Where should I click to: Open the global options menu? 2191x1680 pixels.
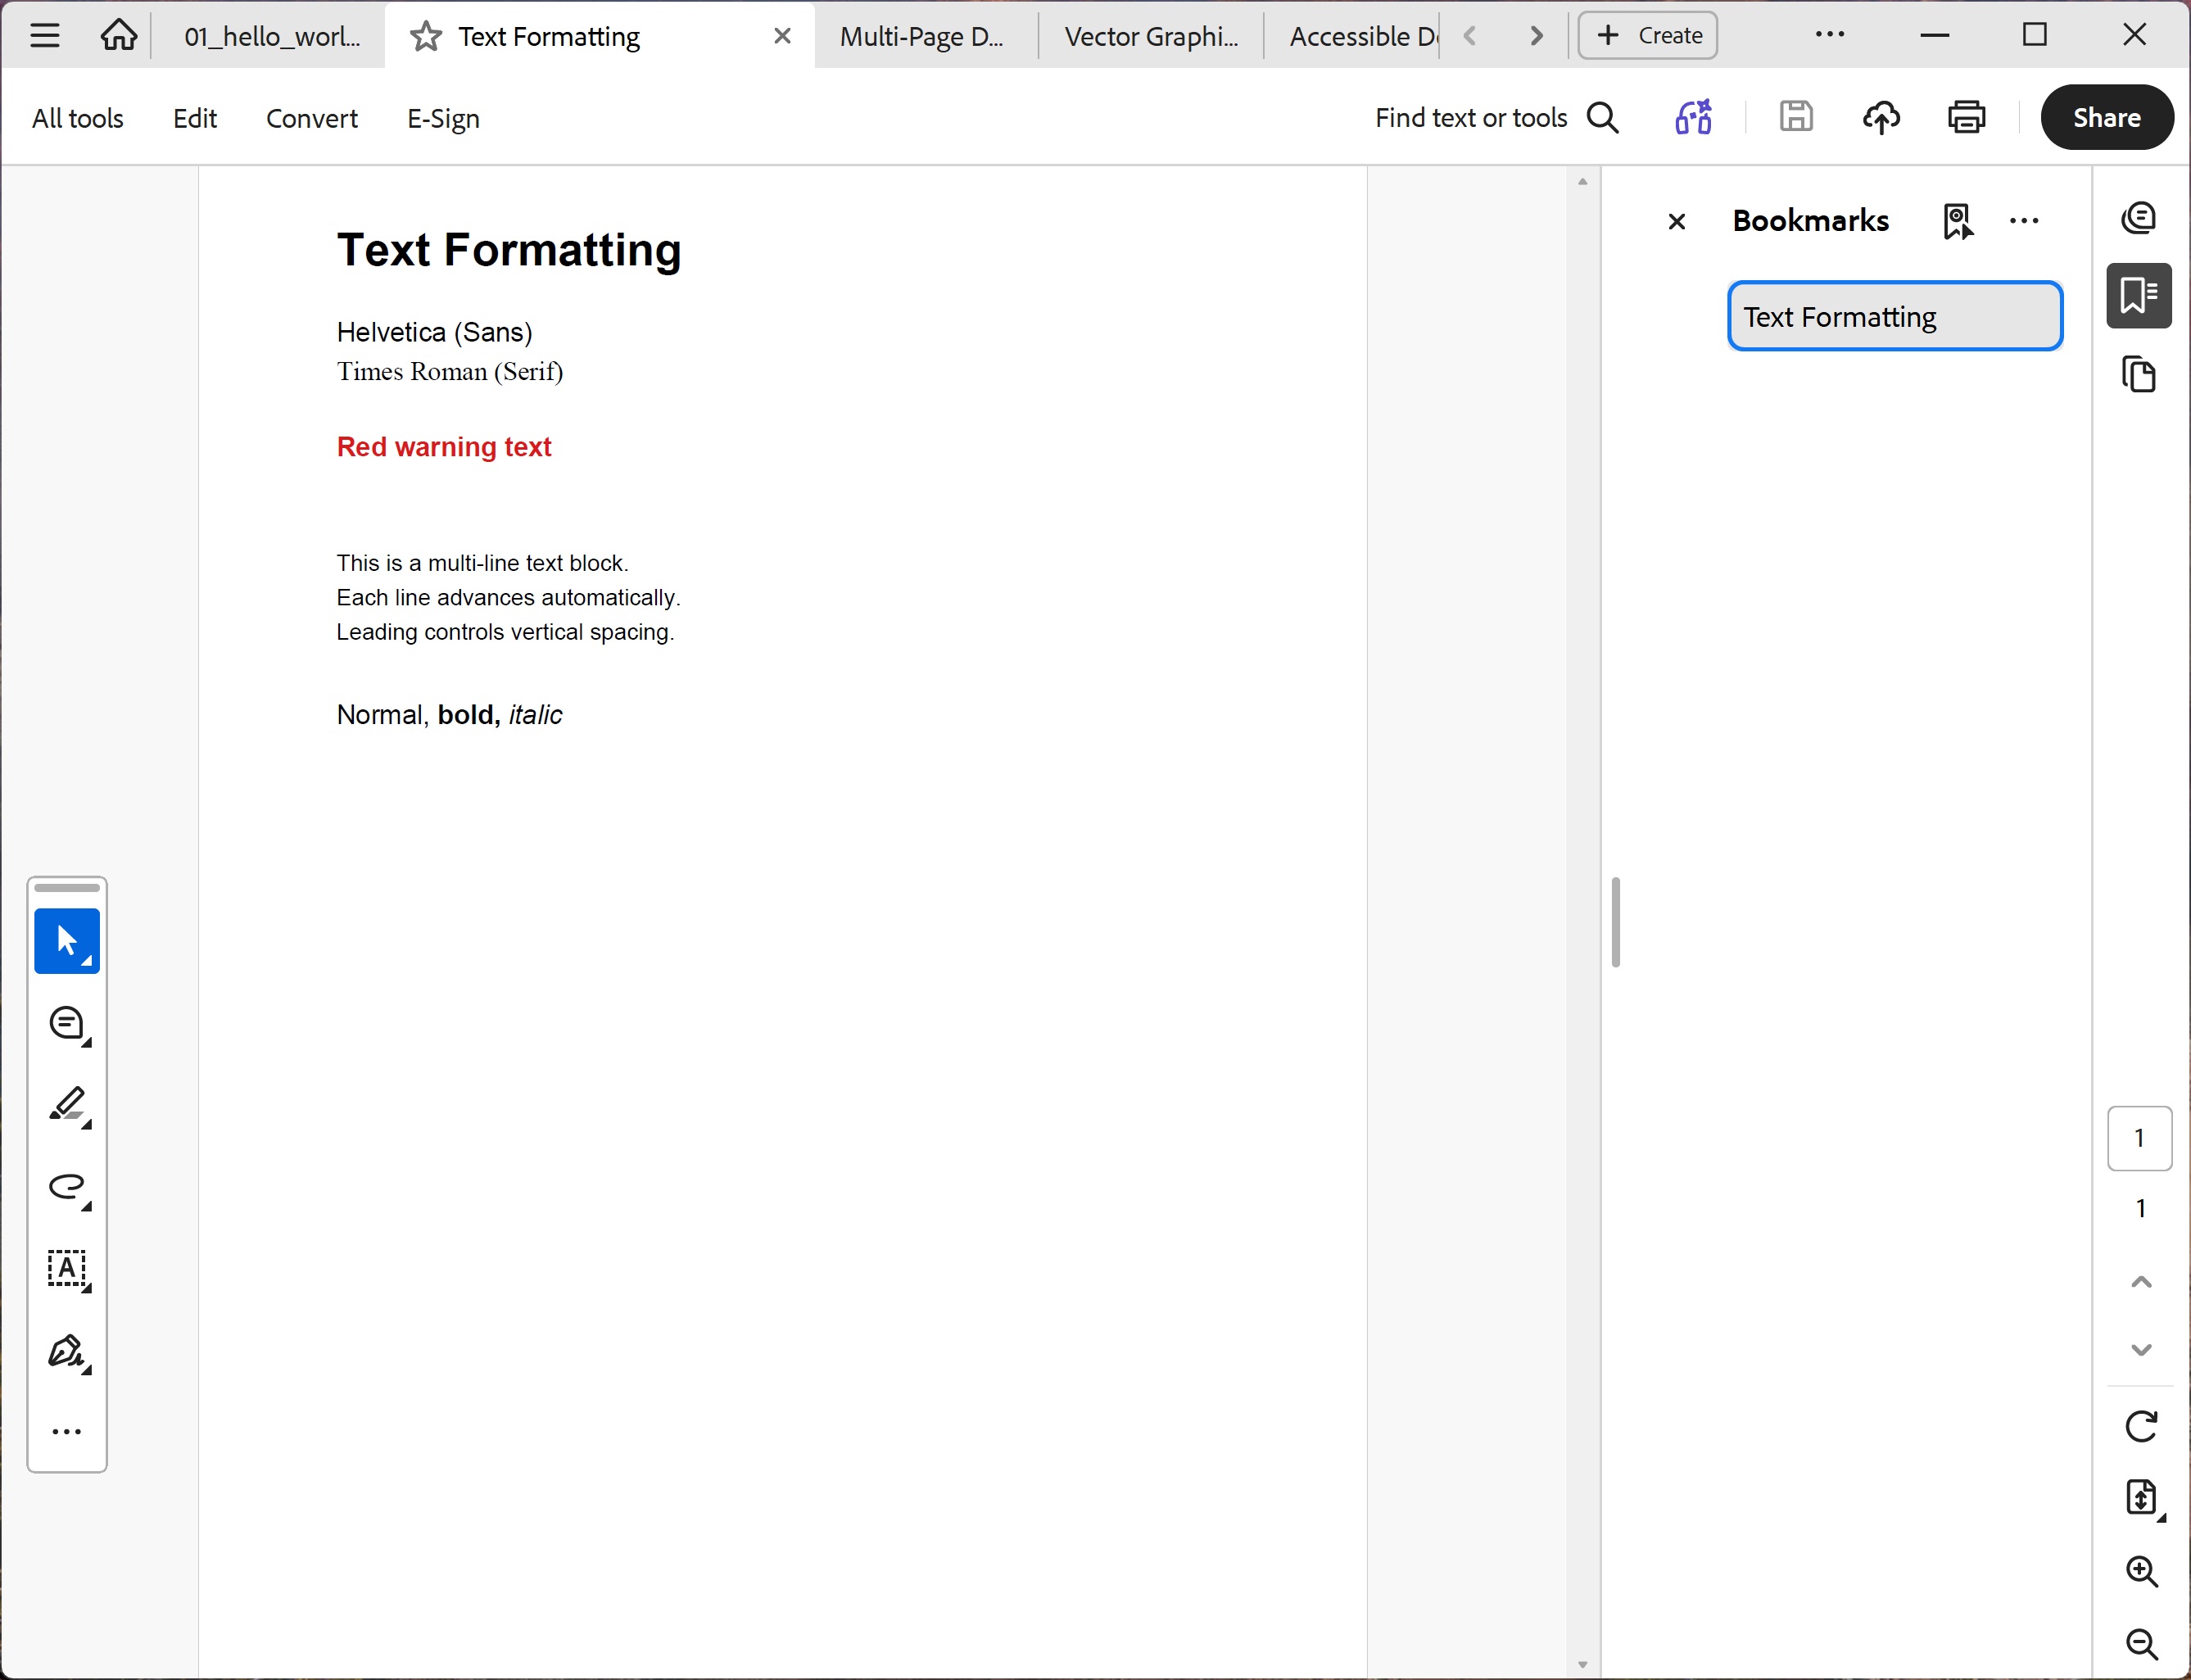coord(1831,34)
